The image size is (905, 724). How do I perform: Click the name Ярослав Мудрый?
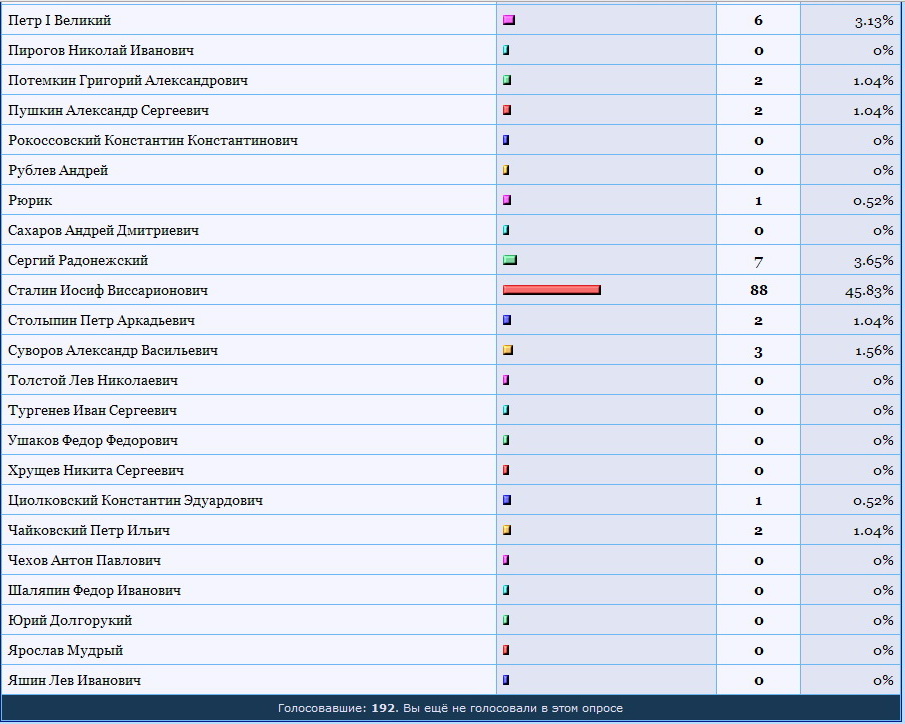(66, 650)
